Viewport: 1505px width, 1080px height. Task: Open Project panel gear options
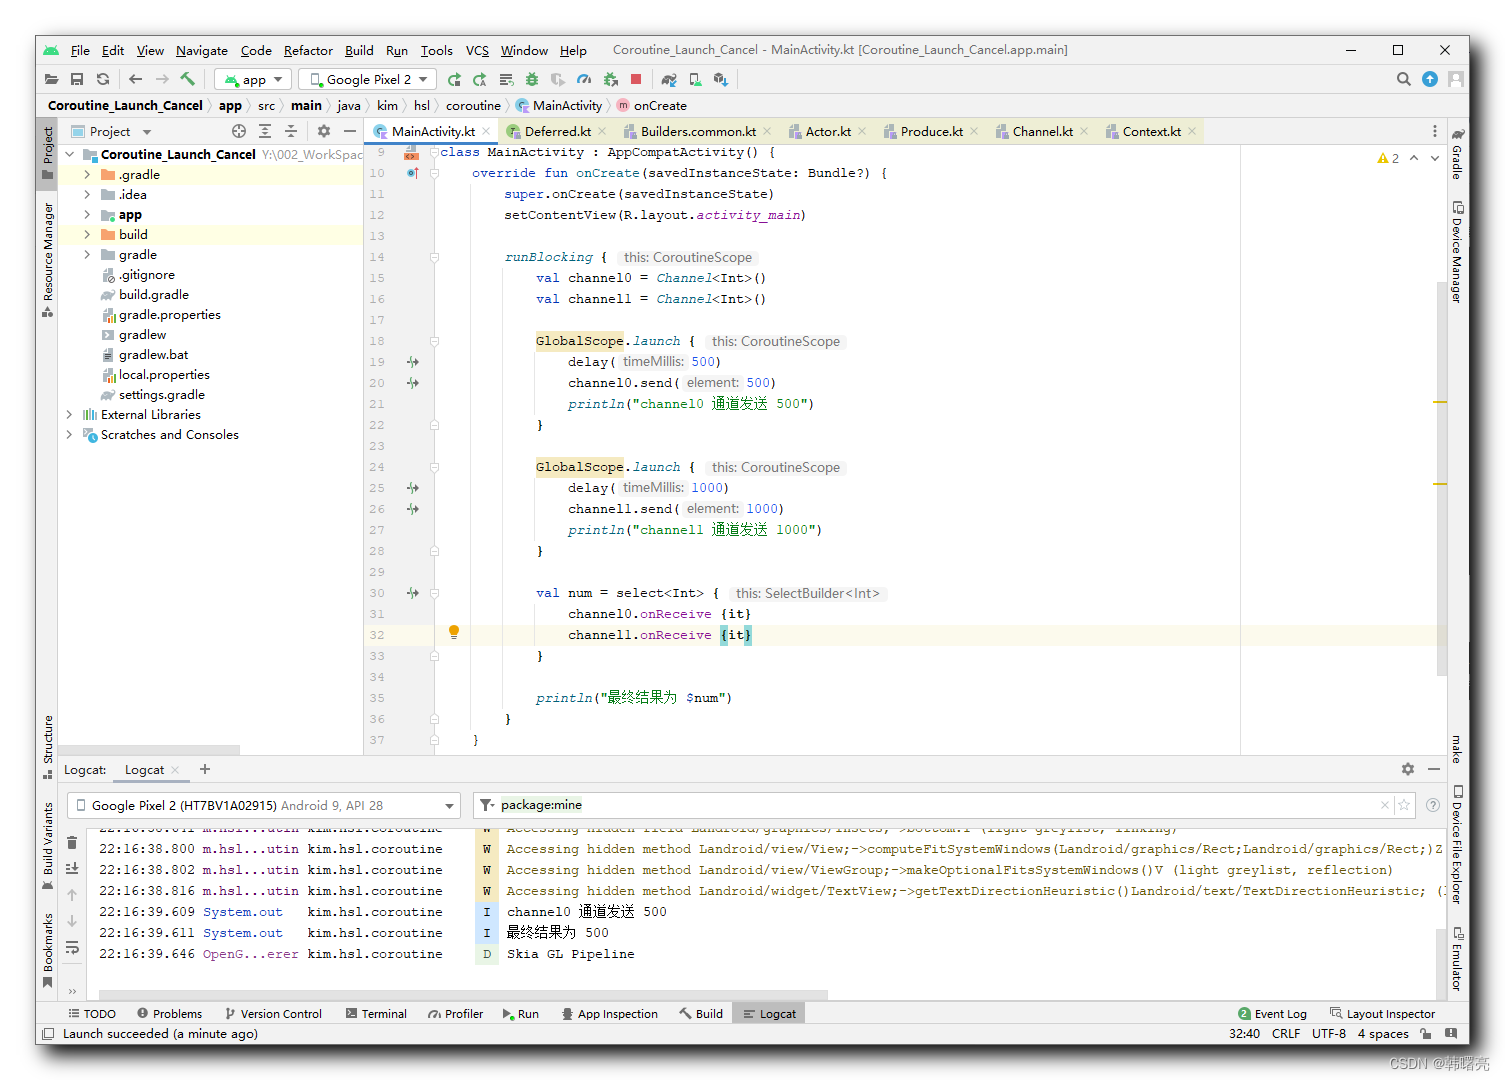[x=324, y=131]
